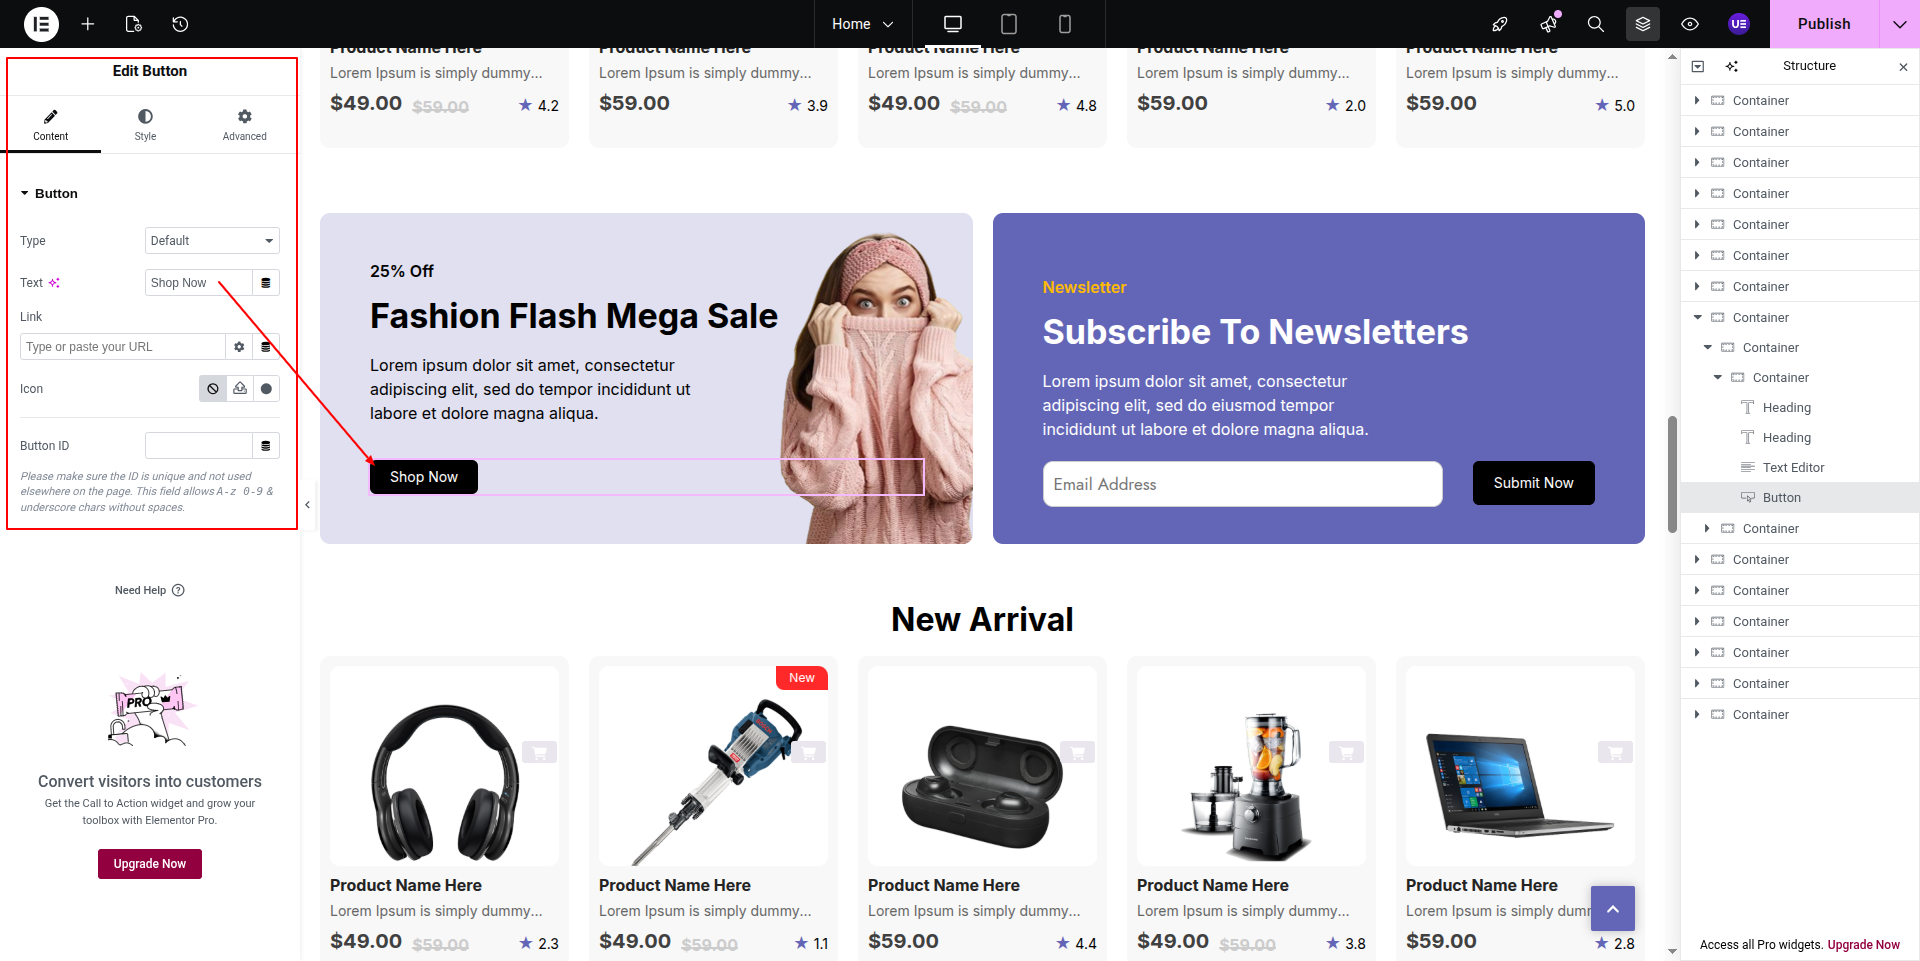
Task: Click the Upgrade Now button
Action: click(150, 864)
